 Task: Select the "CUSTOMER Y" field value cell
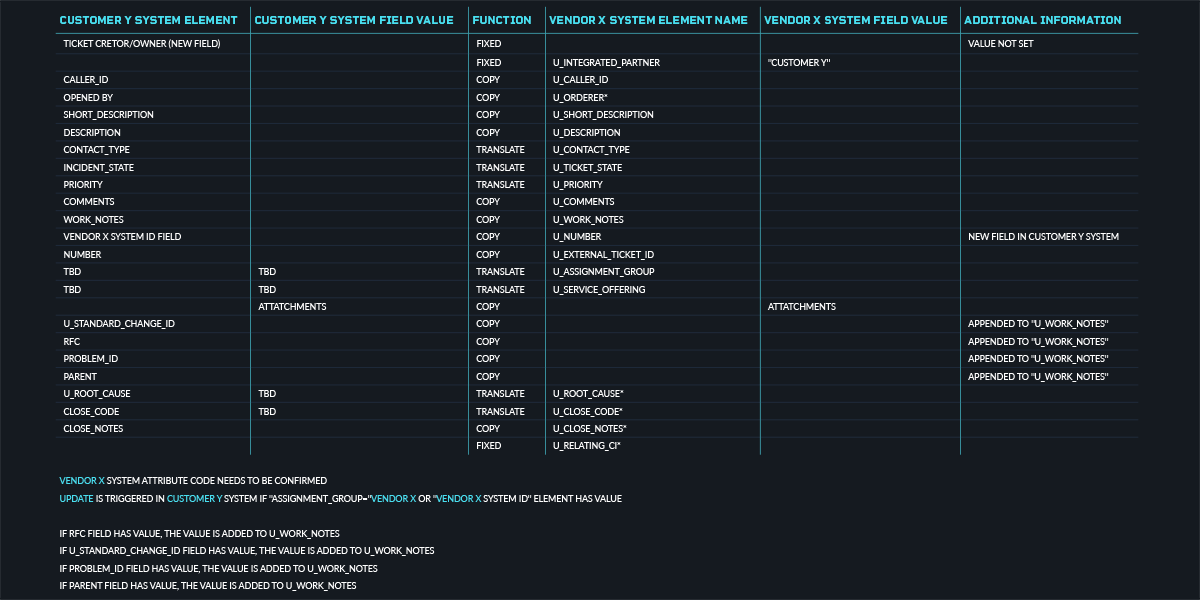(799, 62)
